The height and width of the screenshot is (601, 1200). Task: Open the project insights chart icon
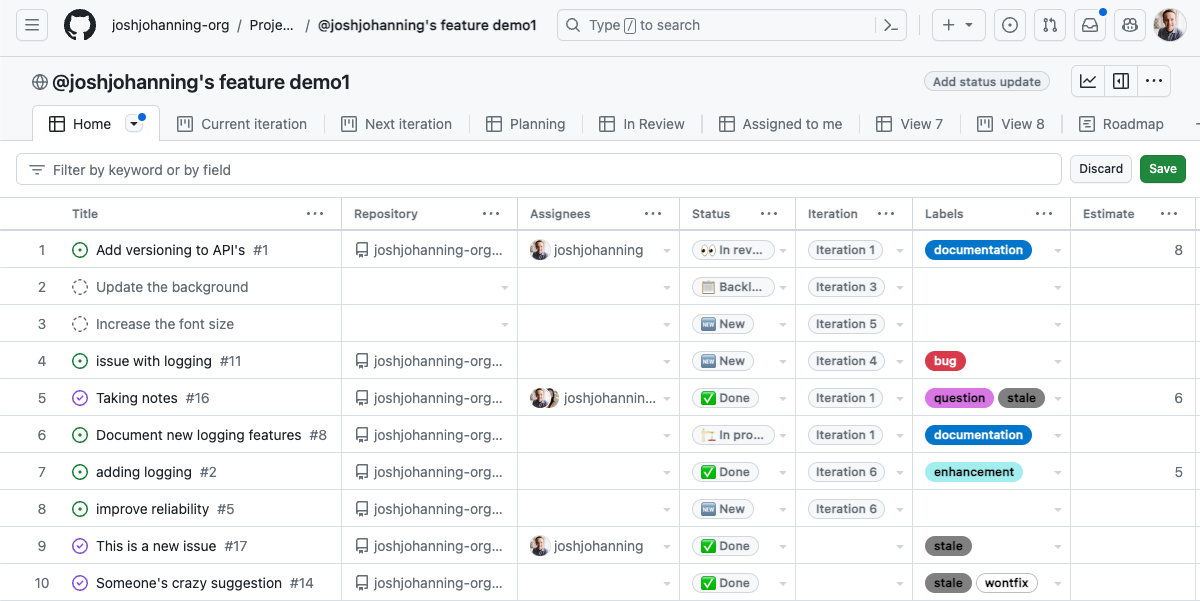1087,81
